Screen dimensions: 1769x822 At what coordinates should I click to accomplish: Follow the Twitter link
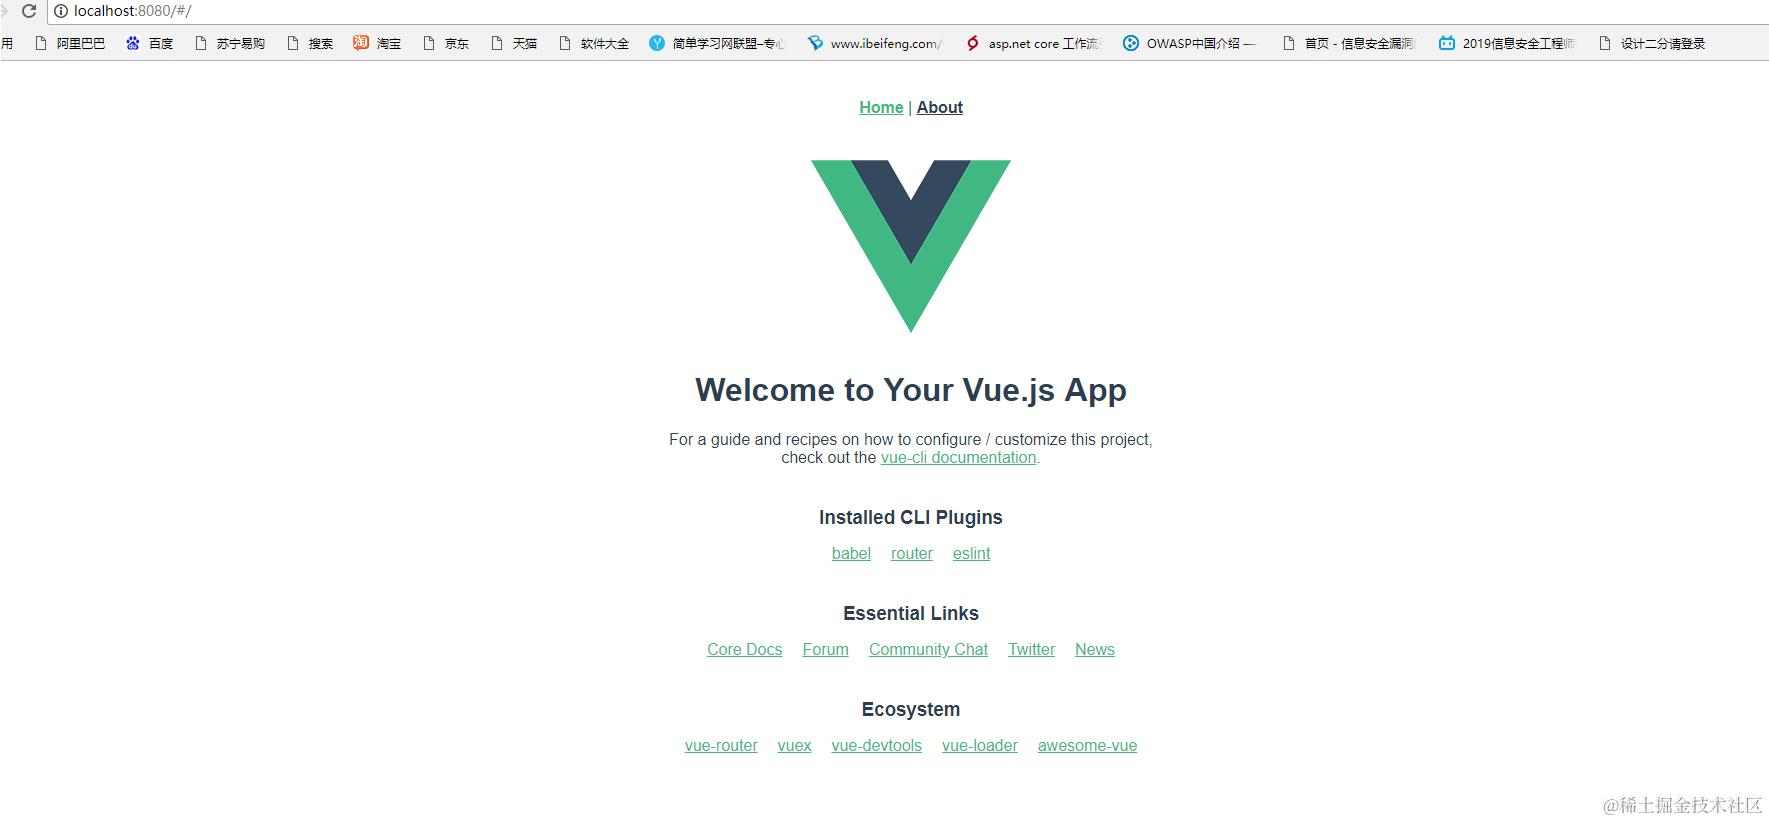click(x=1031, y=649)
